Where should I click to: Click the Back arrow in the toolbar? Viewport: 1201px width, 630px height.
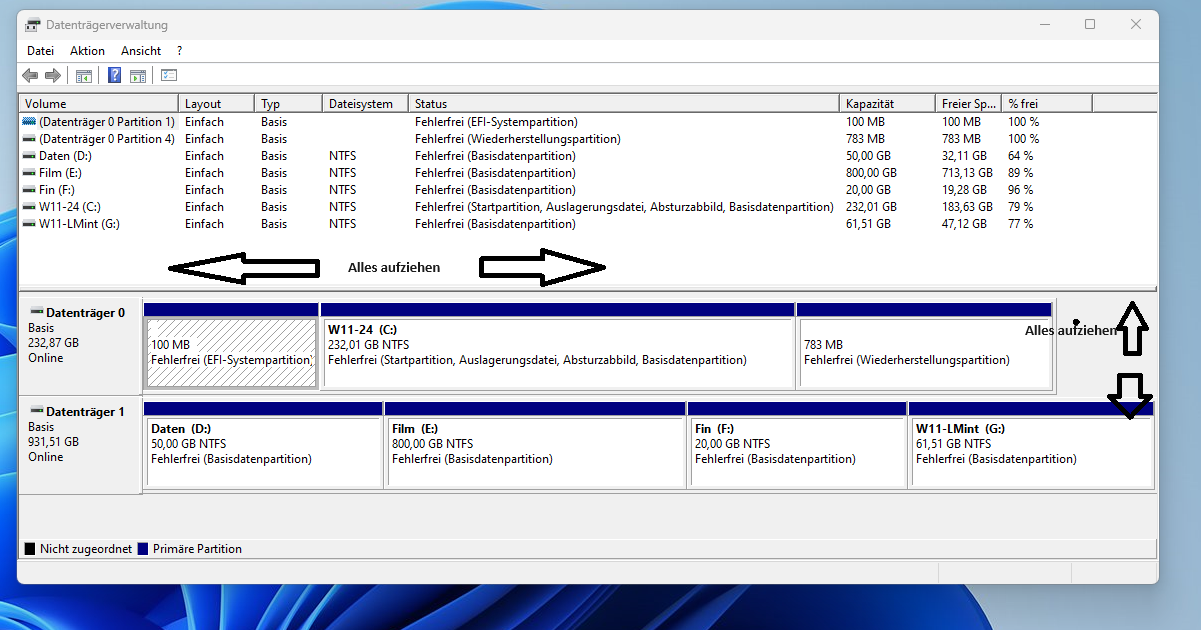click(30, 75)
